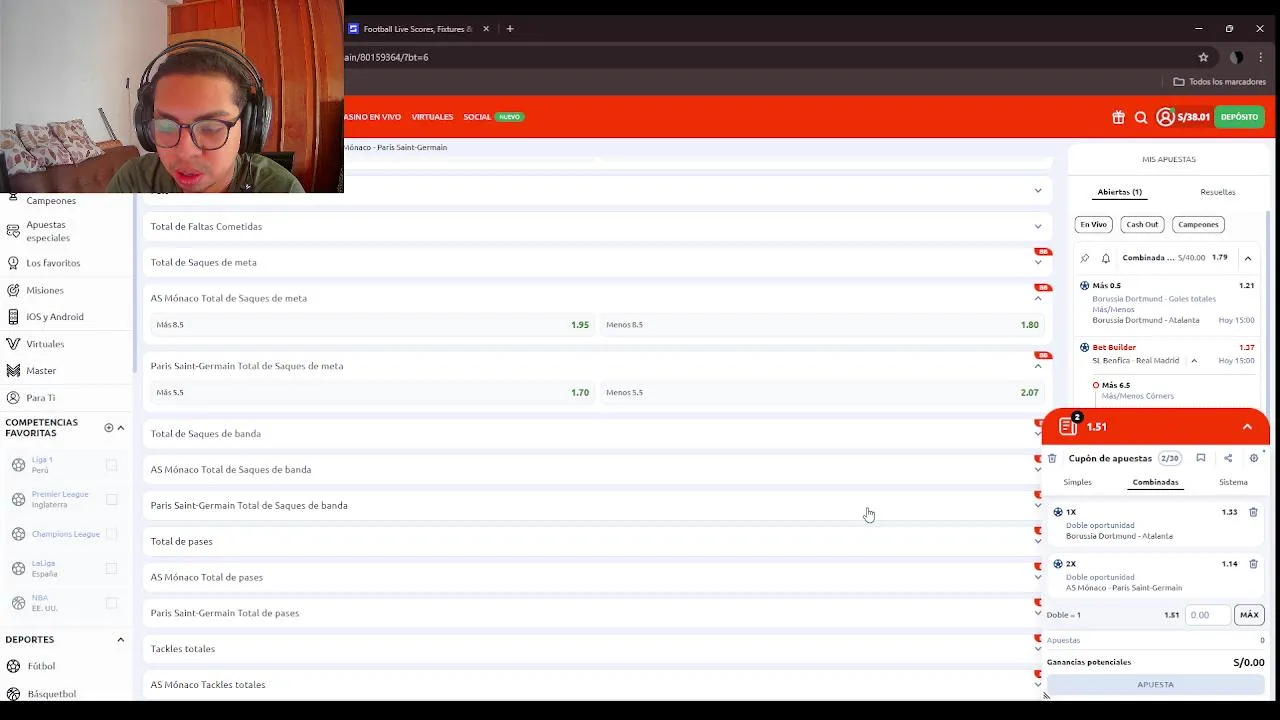Select Menos 5.5 odds 2.07
The image size is (1280, 720).
[x=822, y=393]
